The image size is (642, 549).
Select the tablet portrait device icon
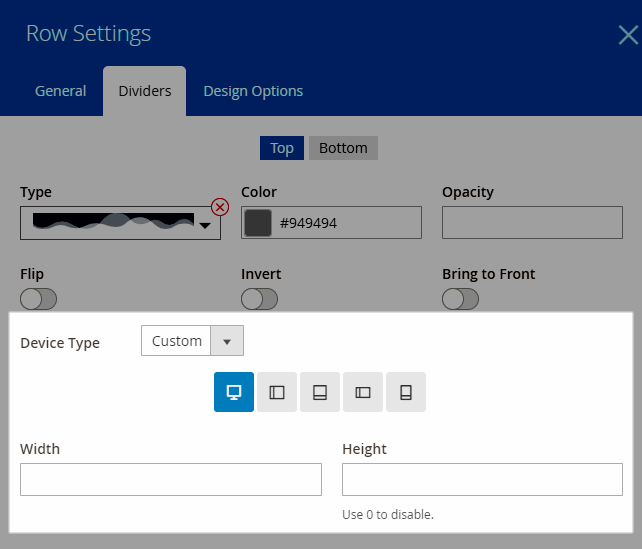(320, 392)
